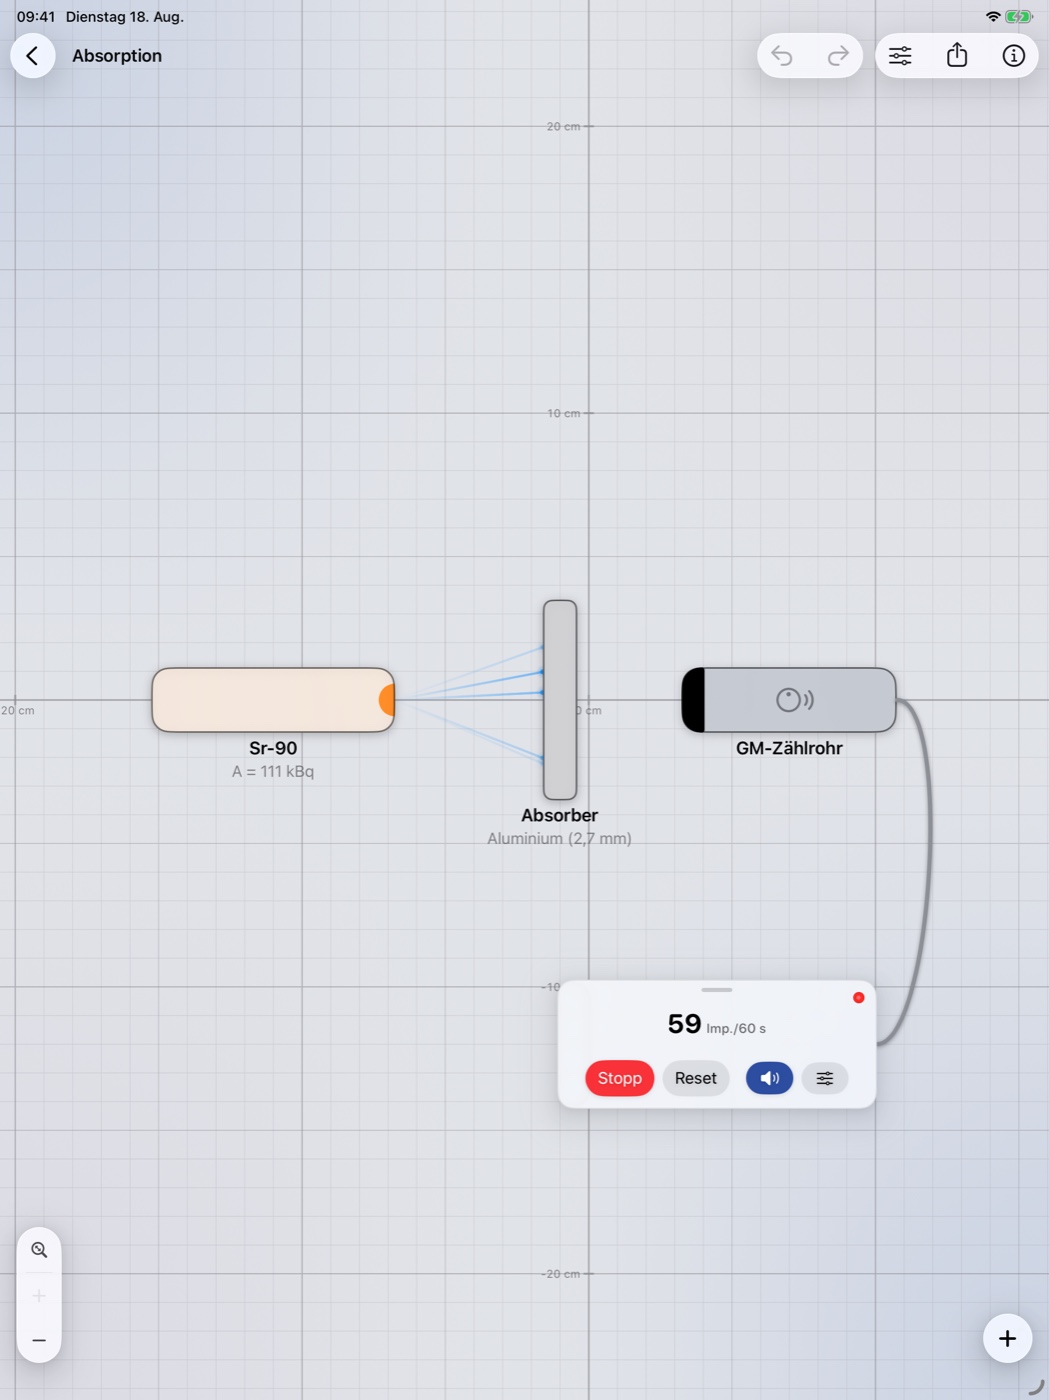Viewport: 1049px width, 1400px height.
Task: Add a new component with plus button
Action: [x=1007, y=1338]
